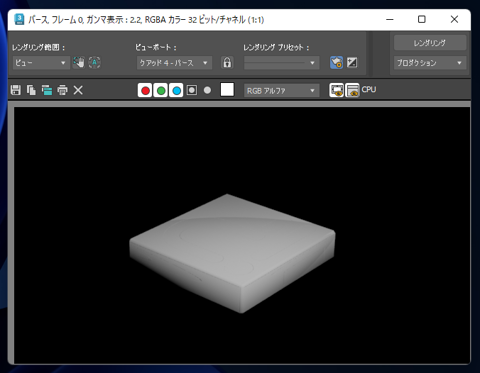Open the プロダクション render mode dropdown

[x=430, y=63]
